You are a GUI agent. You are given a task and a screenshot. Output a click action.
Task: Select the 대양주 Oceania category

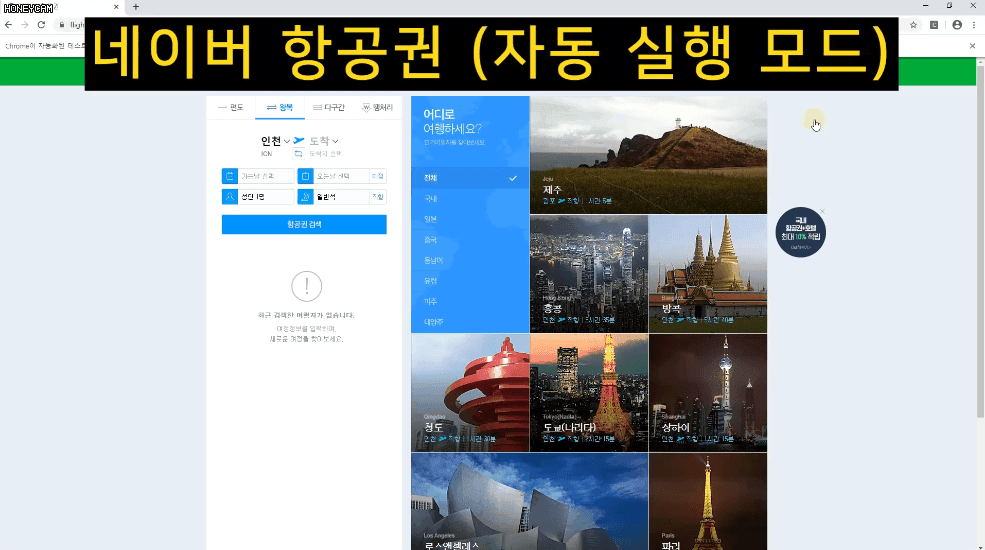click(471, 321)
